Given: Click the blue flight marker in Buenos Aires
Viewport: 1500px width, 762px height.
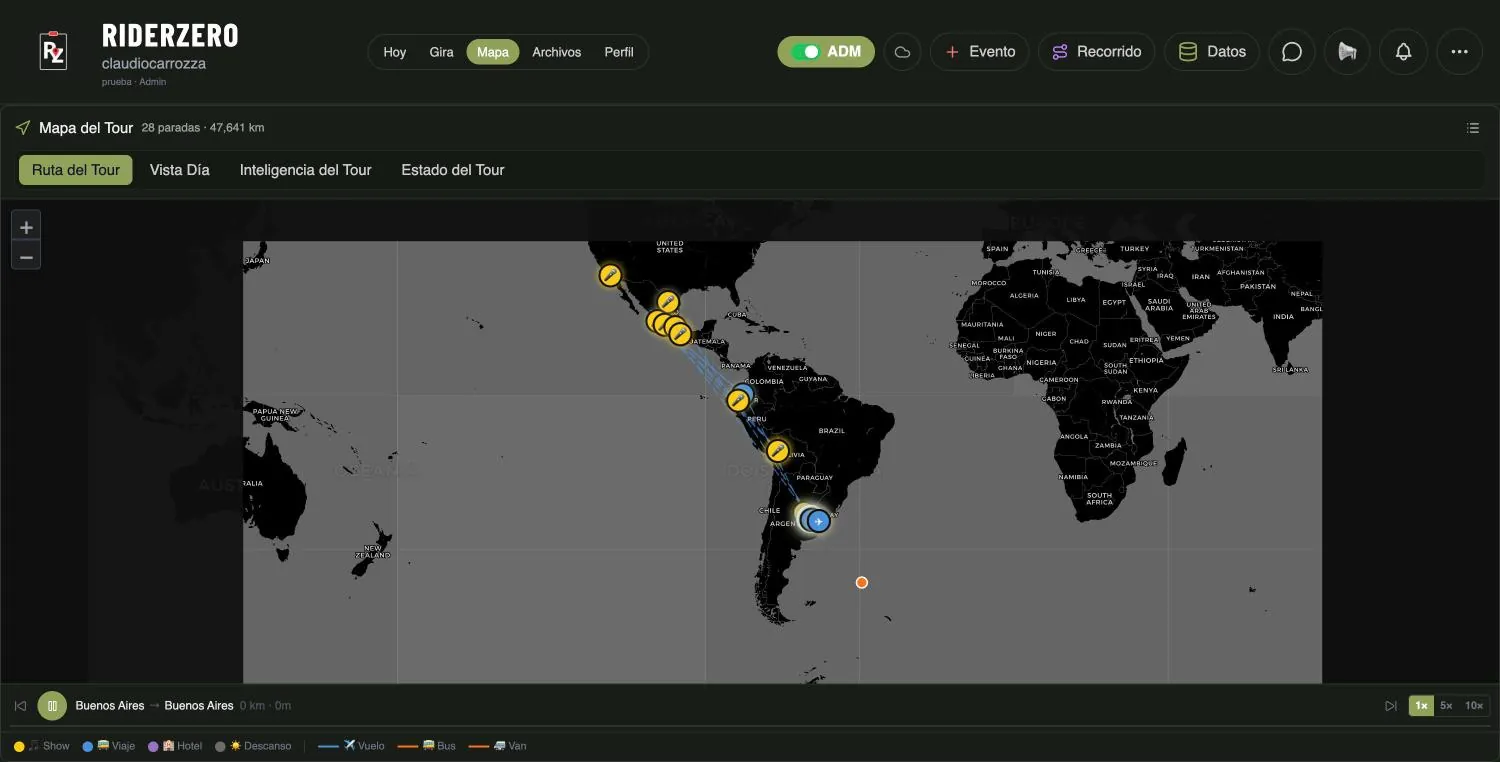Looking at the screenshot, I should click(819, 521).
